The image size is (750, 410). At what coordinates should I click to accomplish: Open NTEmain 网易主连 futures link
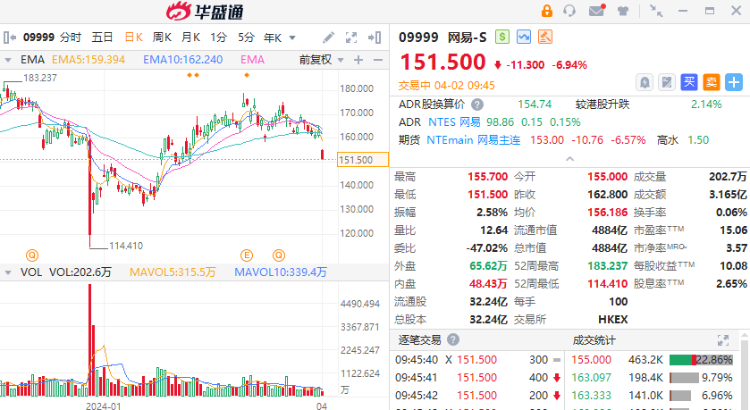pos(473,140)
